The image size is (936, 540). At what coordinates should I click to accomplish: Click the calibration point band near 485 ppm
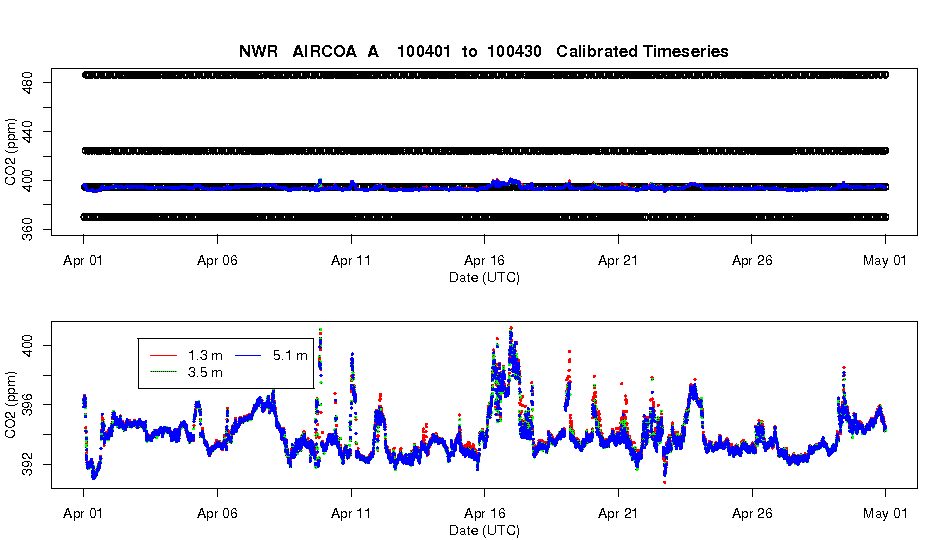pyautogui.click(x=485, y=75)
